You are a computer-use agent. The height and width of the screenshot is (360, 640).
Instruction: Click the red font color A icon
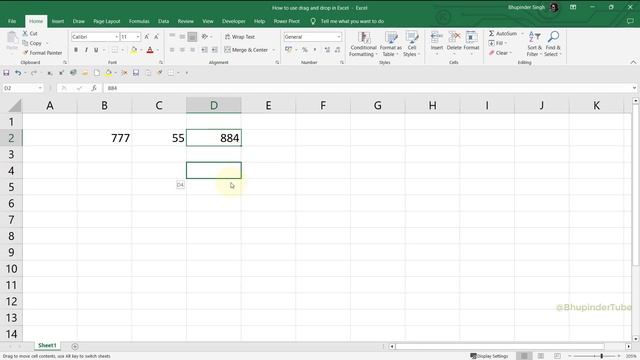pyautogui.click(x=150, y=50)
